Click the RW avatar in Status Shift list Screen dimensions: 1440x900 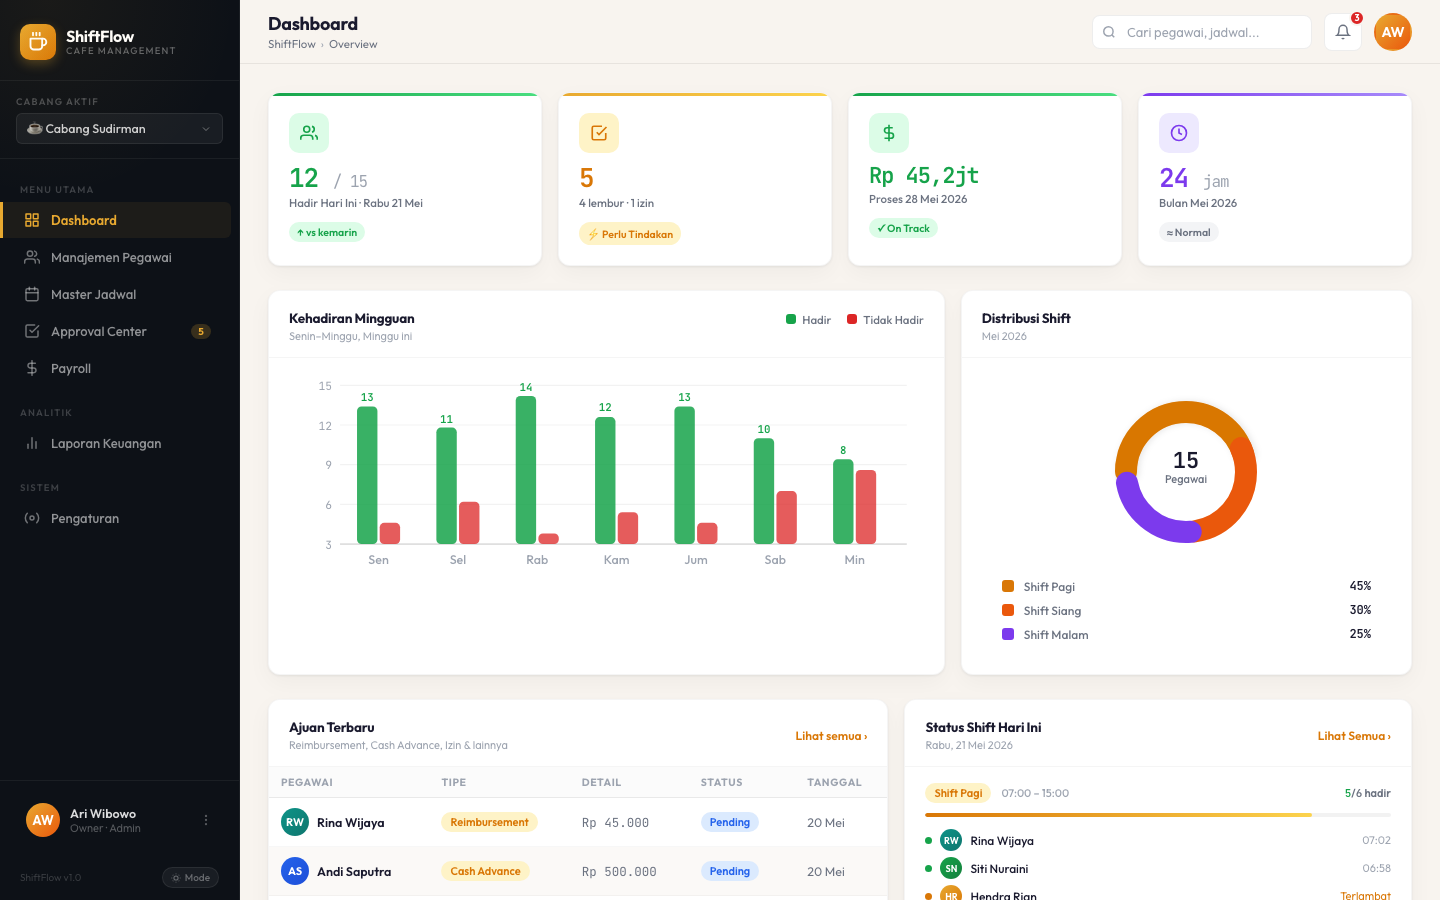coord(951,840)
